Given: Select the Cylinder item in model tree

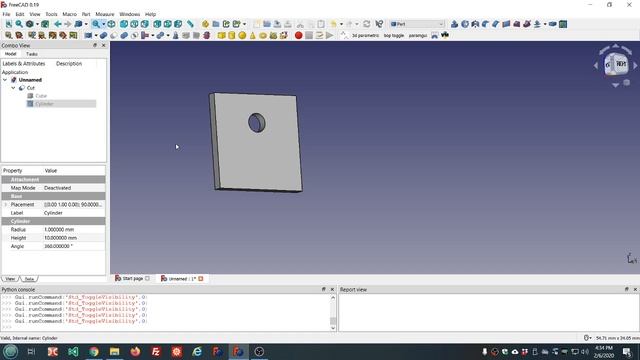Looking at the screenshot, I should coord(44,104).
